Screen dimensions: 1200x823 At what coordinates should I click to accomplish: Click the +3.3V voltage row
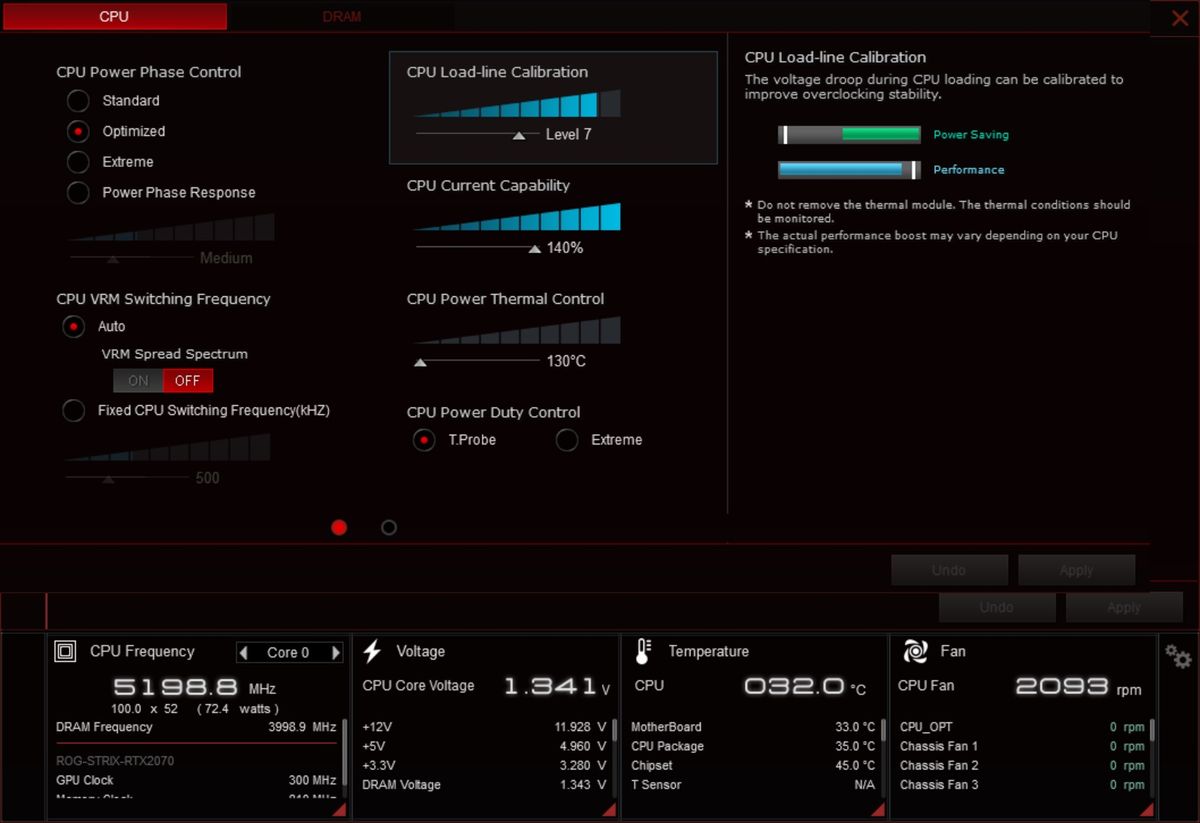tap(484, 766)
